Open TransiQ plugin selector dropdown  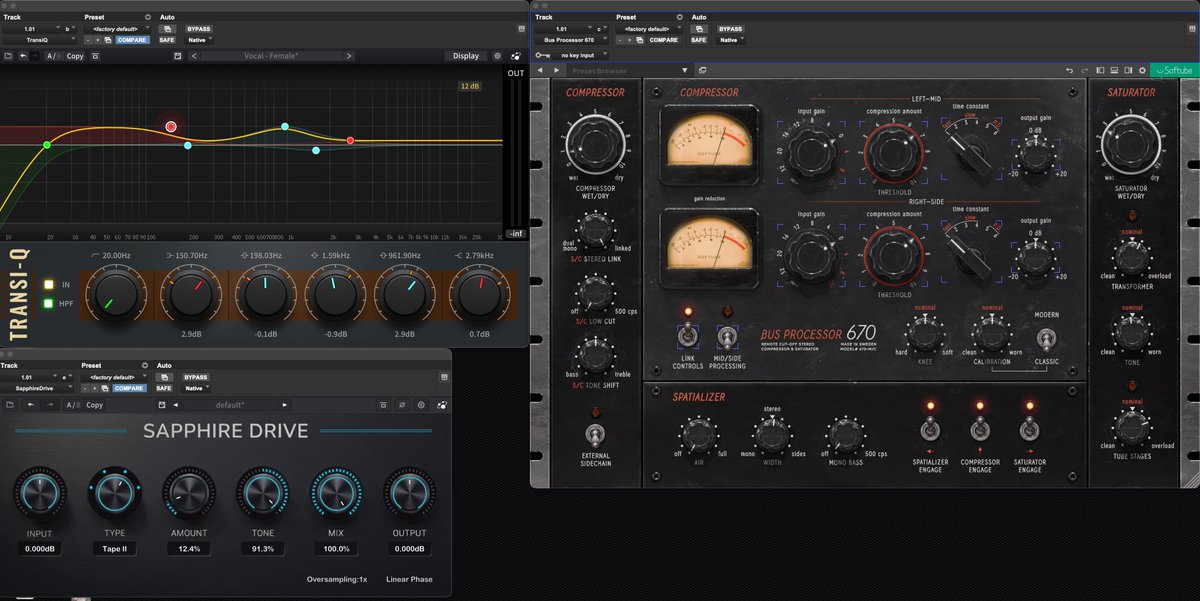(38, 40)
